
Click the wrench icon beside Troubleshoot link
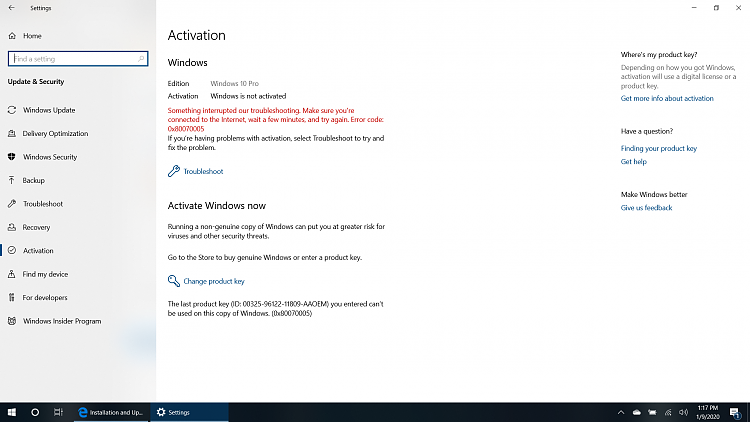pos(174,171)
